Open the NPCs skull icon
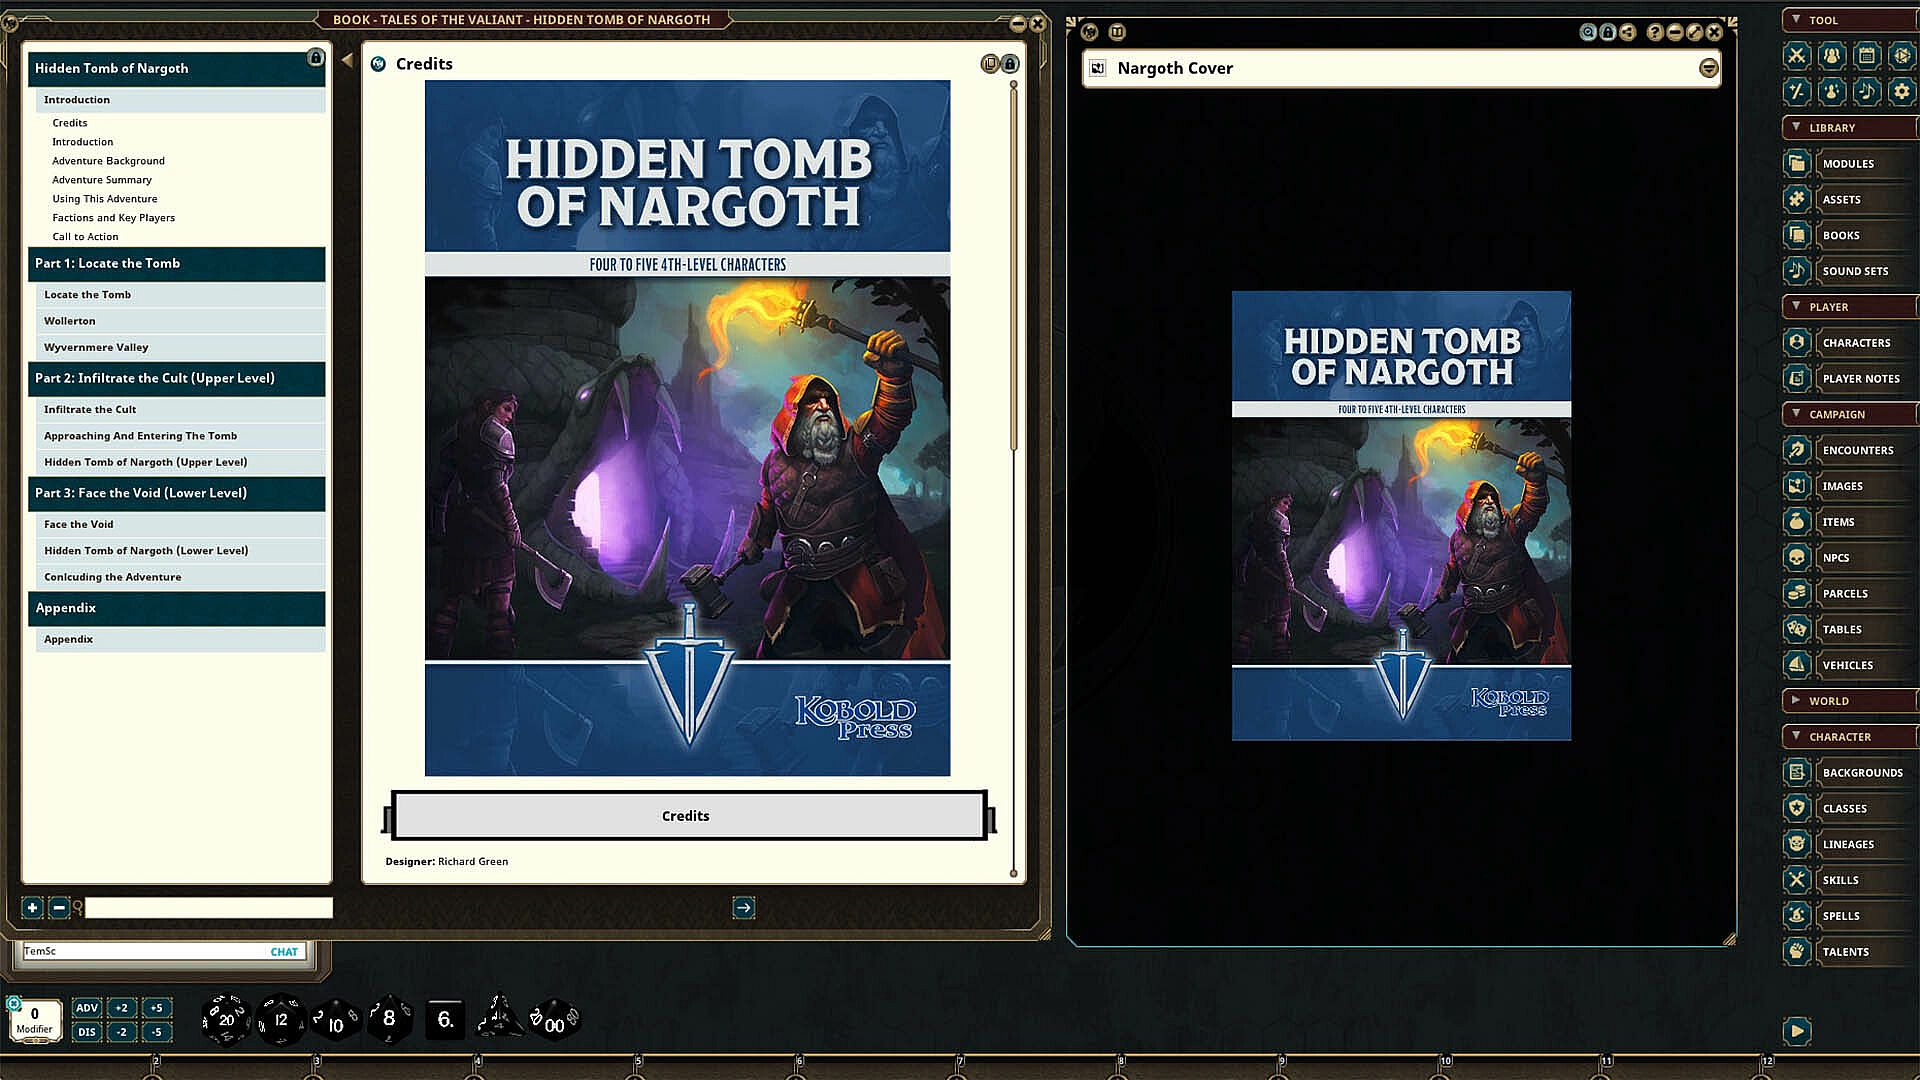 [1796, 558]
